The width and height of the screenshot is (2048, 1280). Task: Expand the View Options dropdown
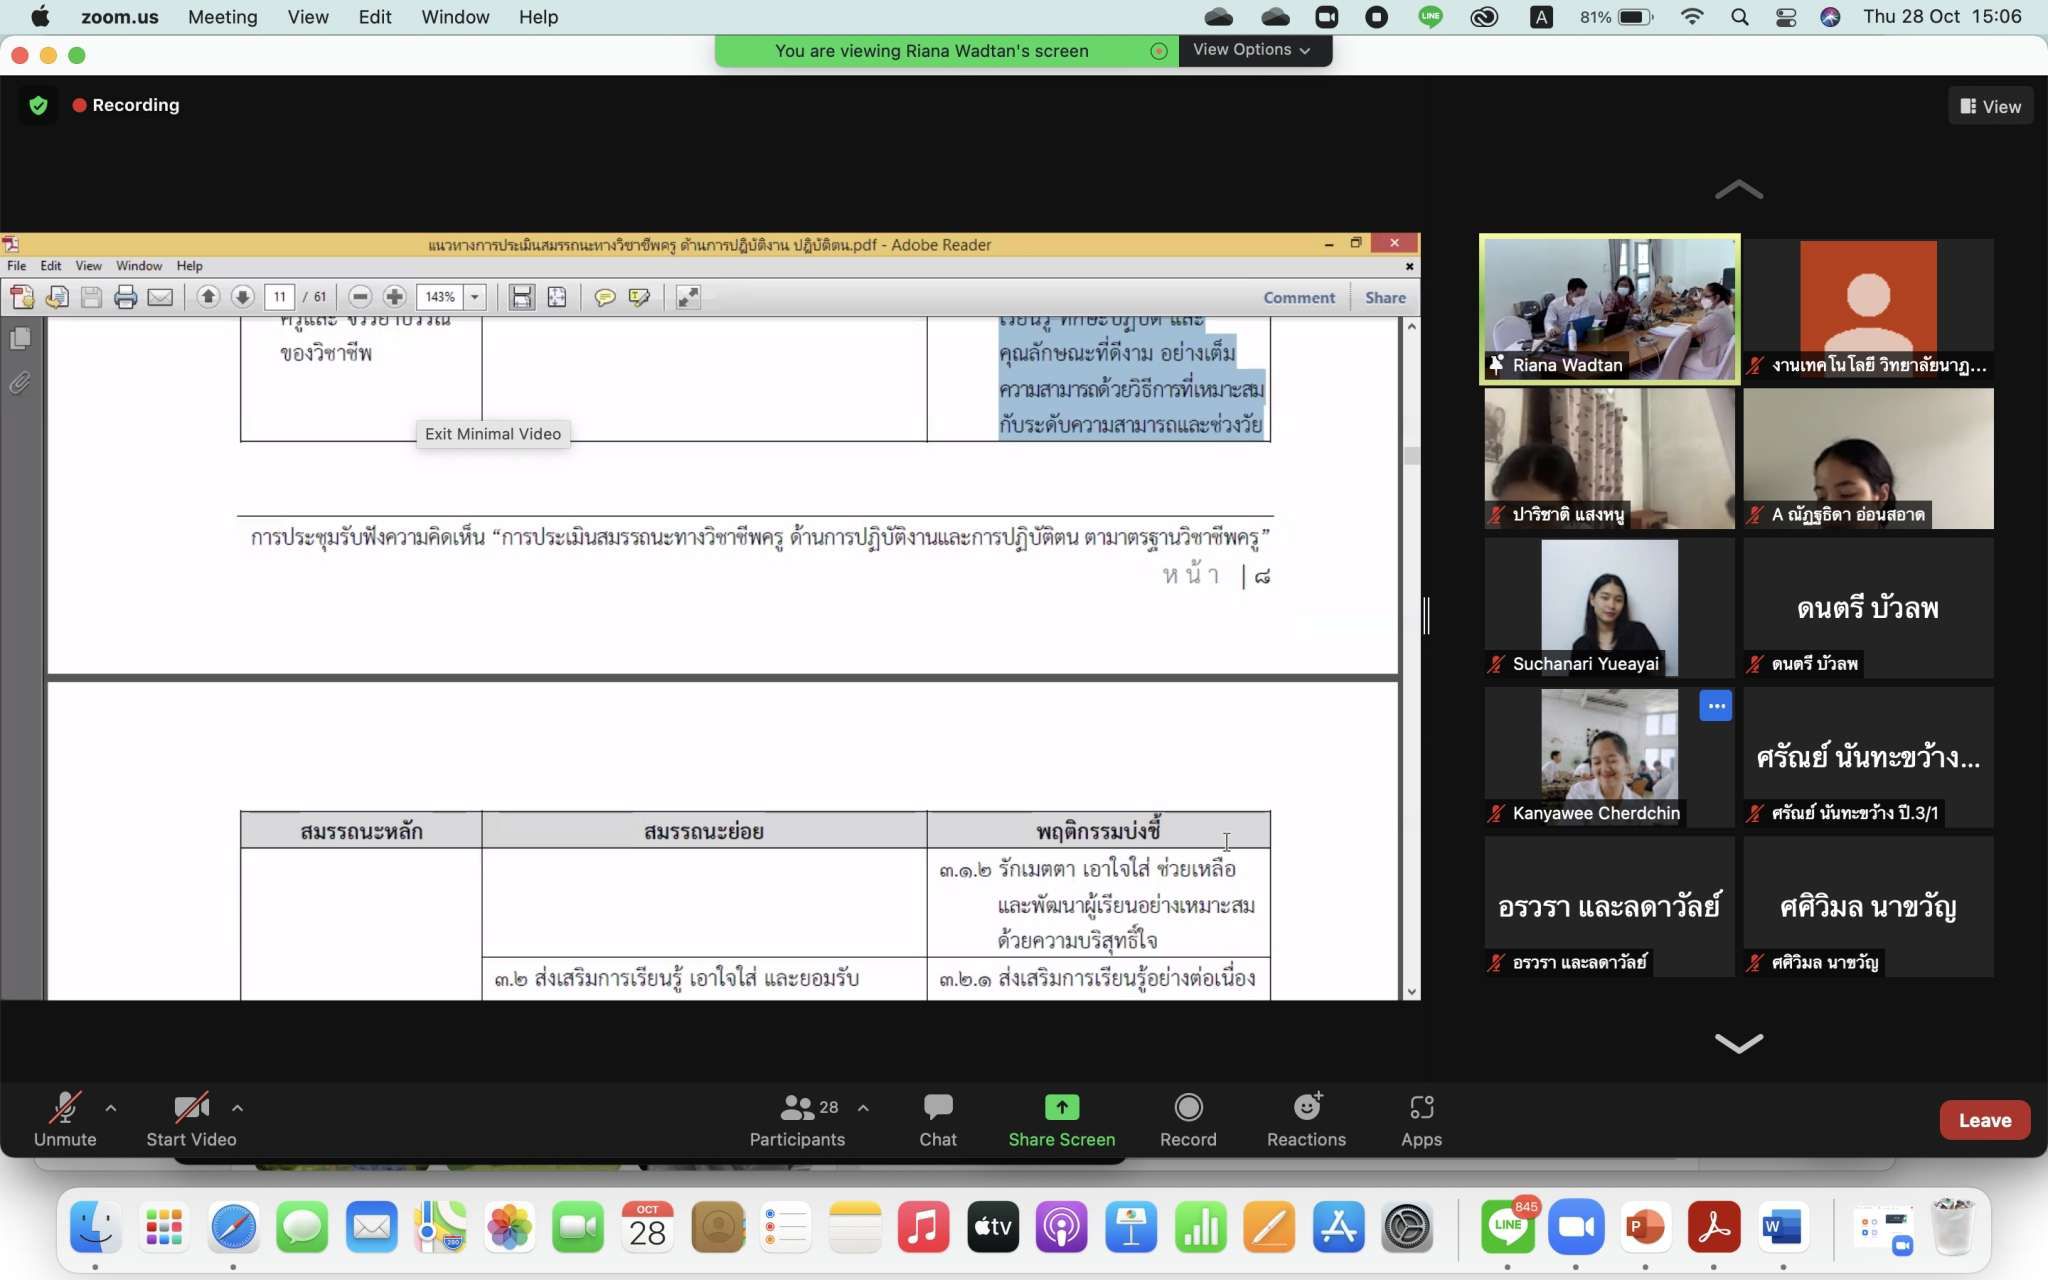pos(1252,50)
